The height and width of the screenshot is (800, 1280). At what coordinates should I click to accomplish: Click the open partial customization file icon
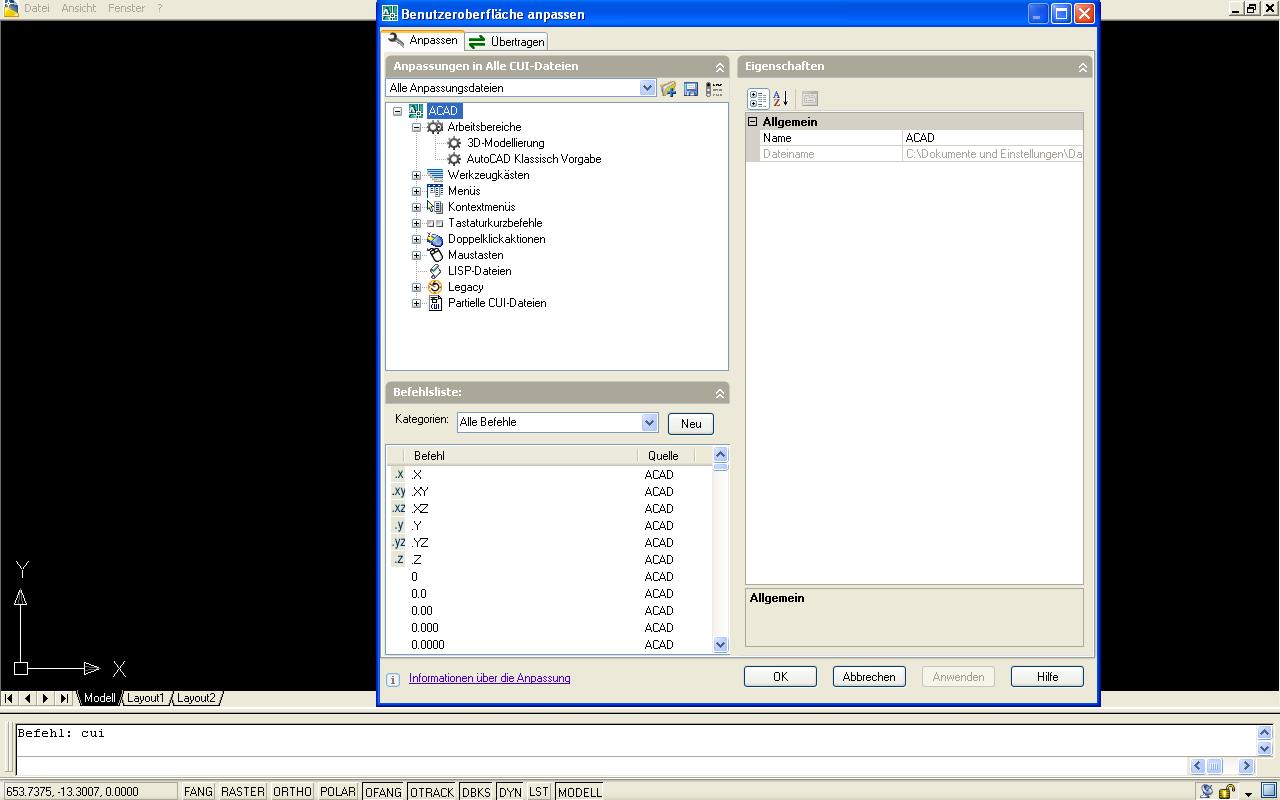tap(668, 89)
